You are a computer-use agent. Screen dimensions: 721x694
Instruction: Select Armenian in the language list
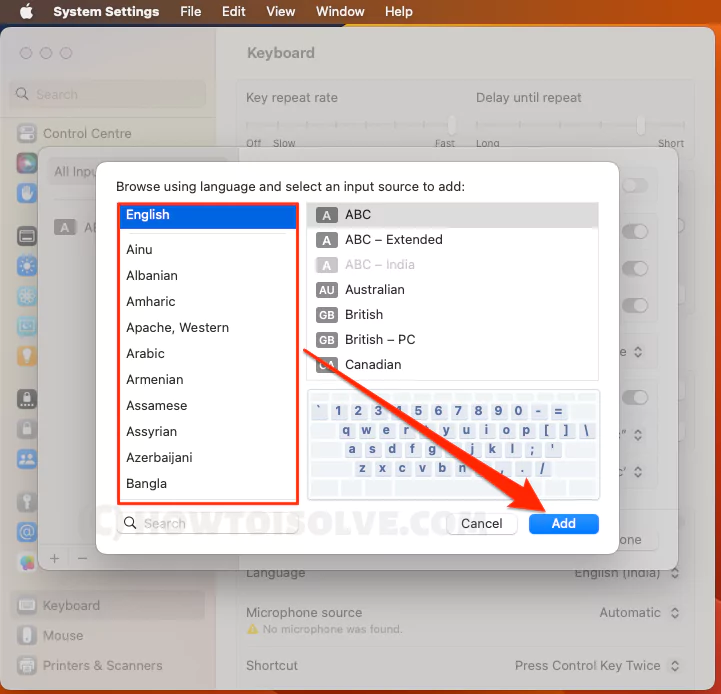(208, 379)
